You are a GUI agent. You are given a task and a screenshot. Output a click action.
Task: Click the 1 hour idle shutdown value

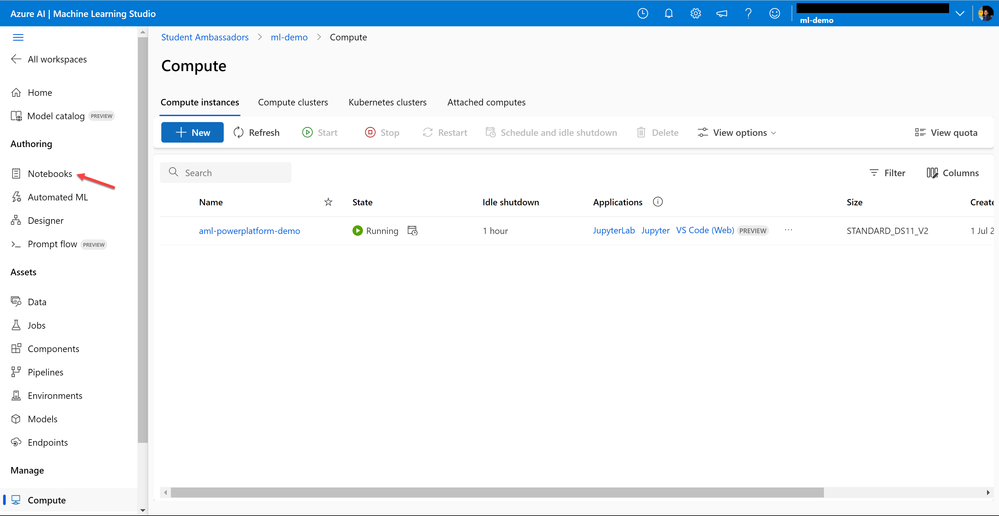pyautogui.click(x=495, y=231)
